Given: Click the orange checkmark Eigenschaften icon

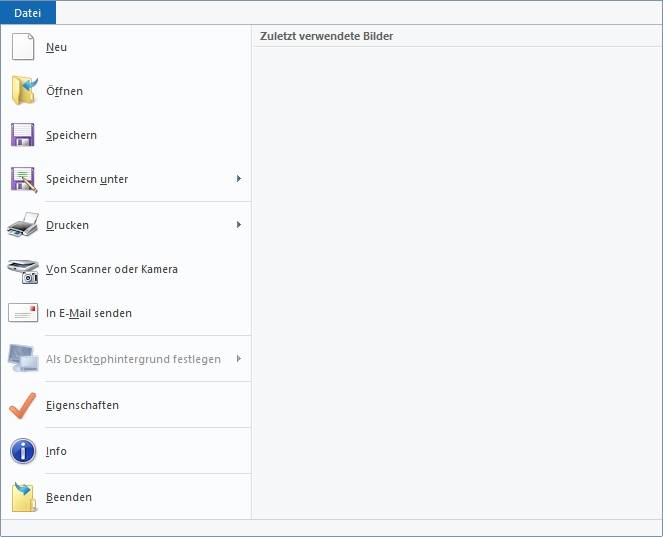Looking at the screenshot, I should pos(23,405).
